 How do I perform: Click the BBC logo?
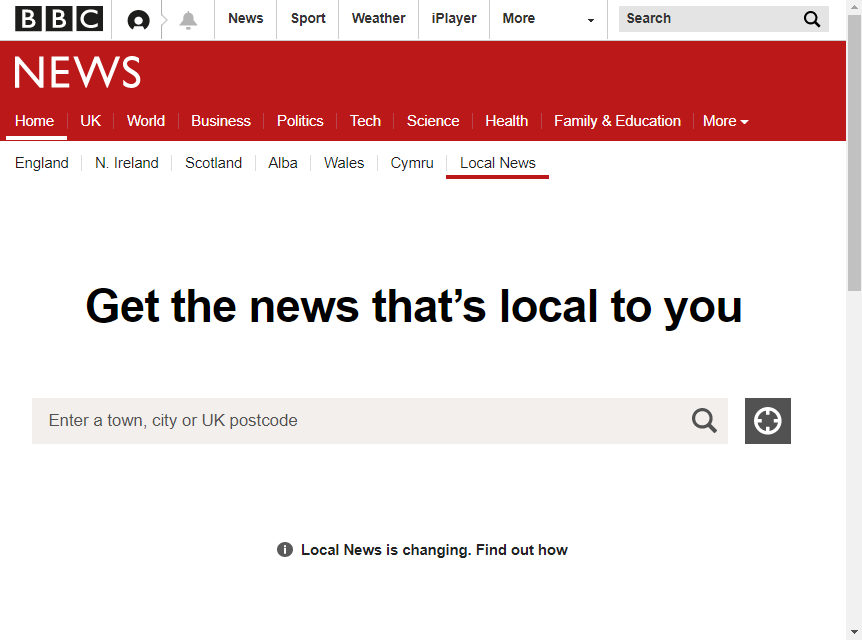coord(59,19)
